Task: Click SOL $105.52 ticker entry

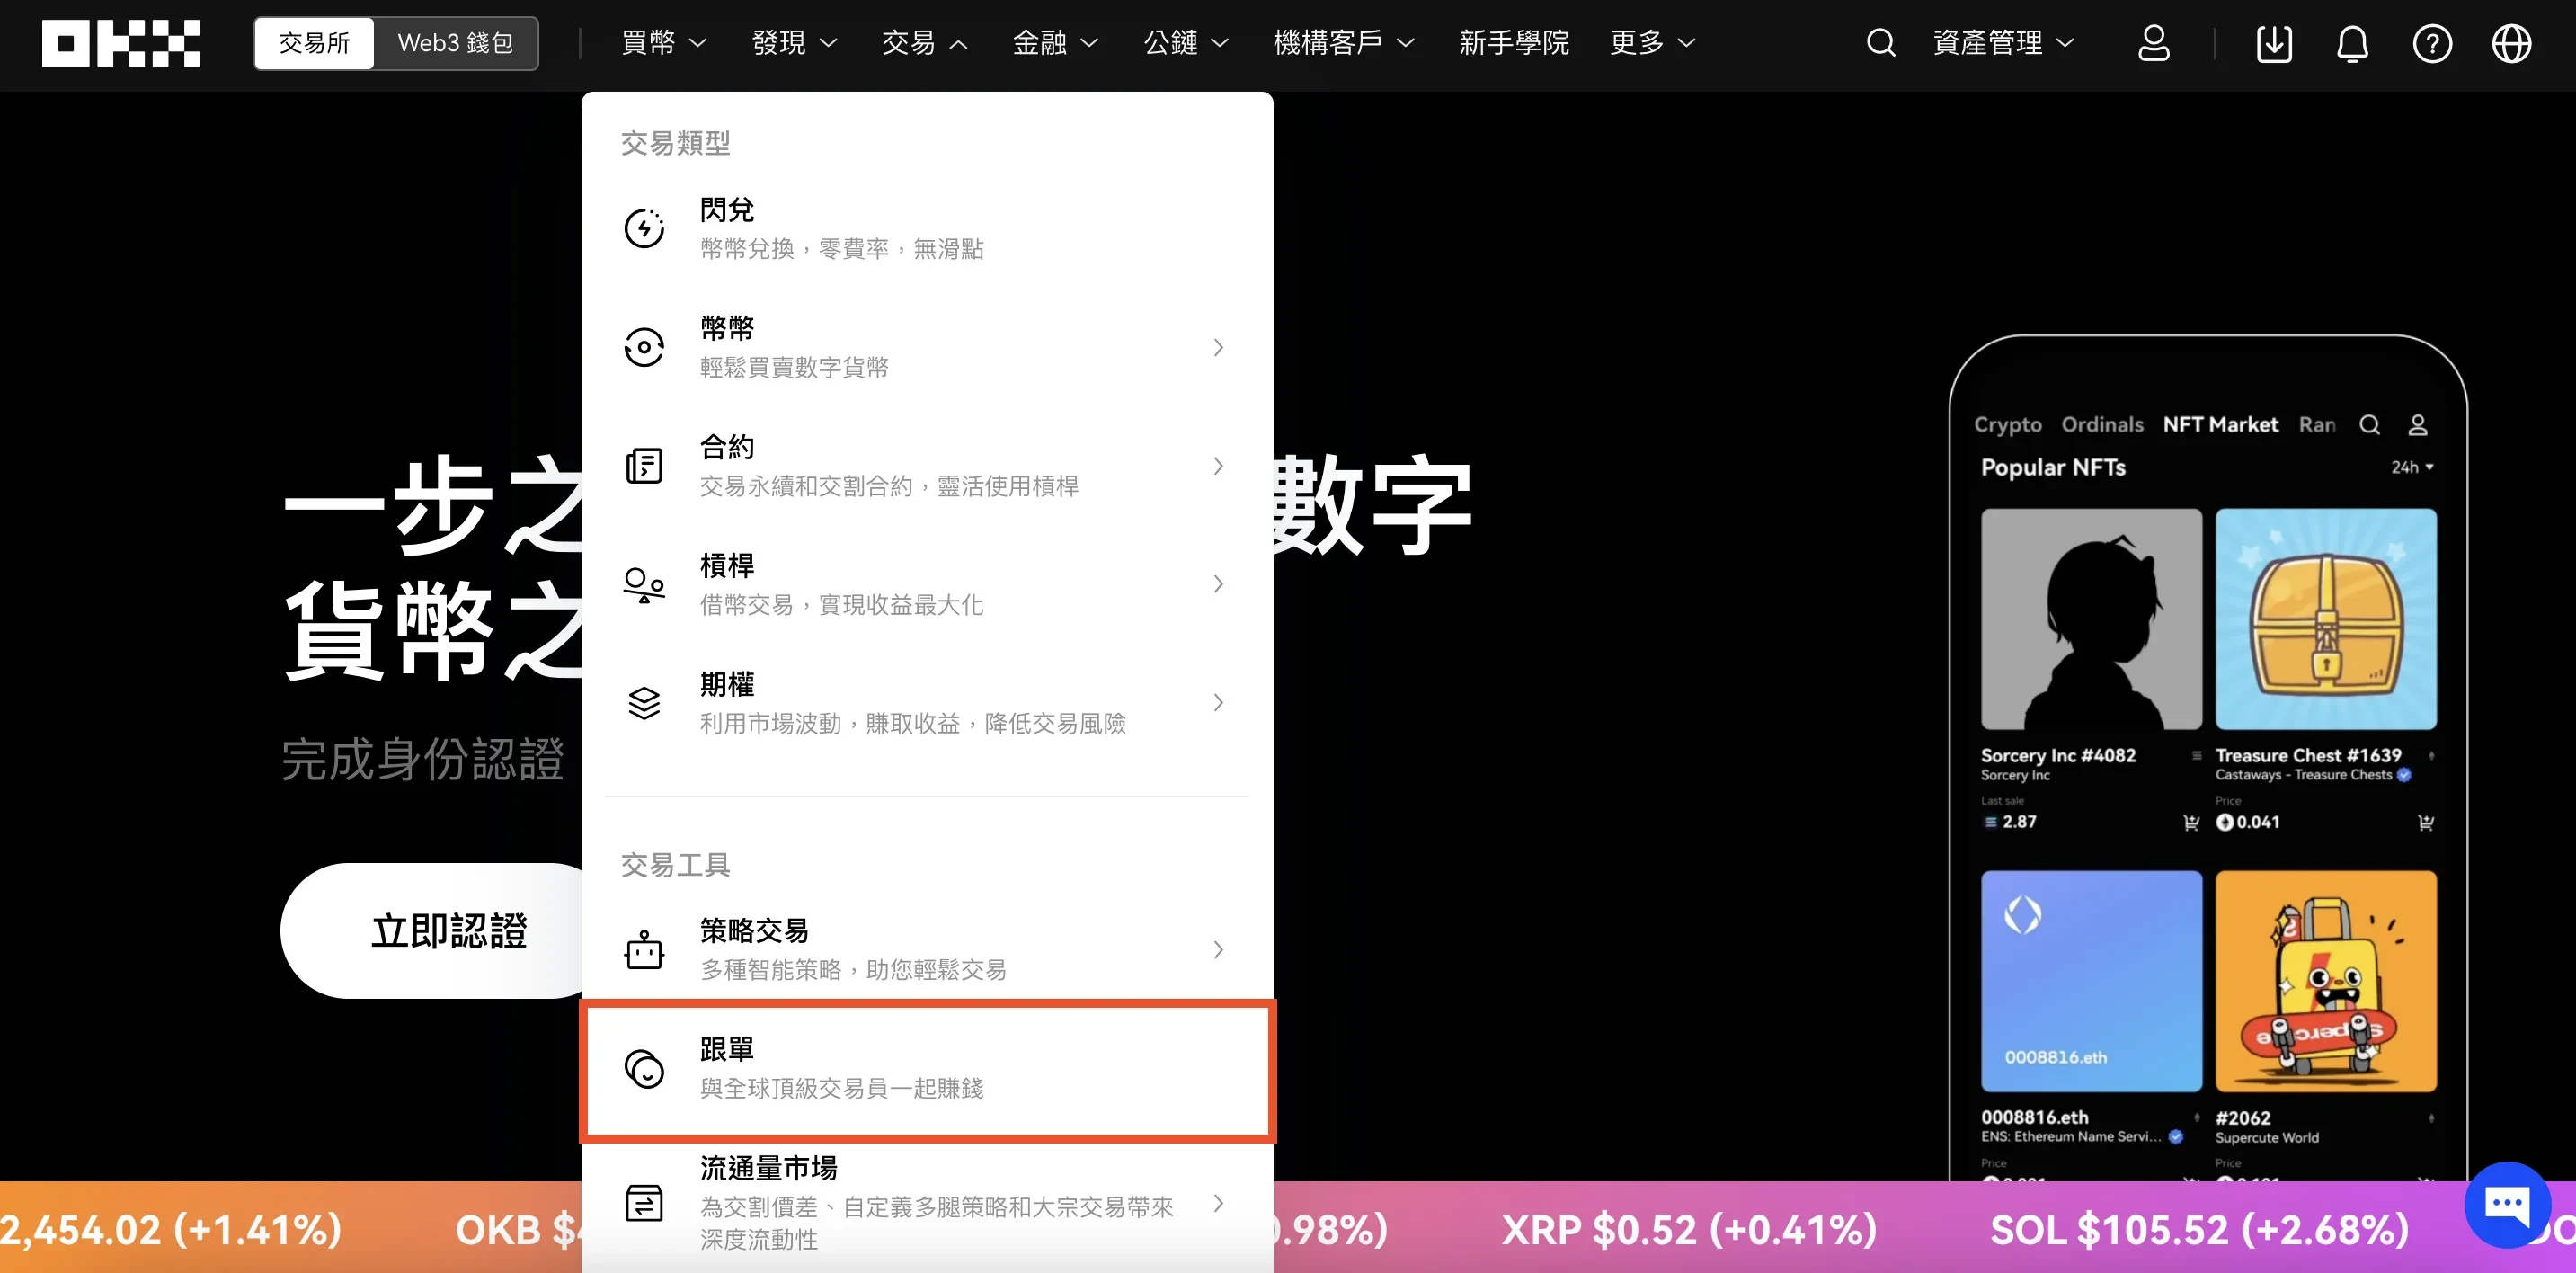Action: point(2199,1229)
